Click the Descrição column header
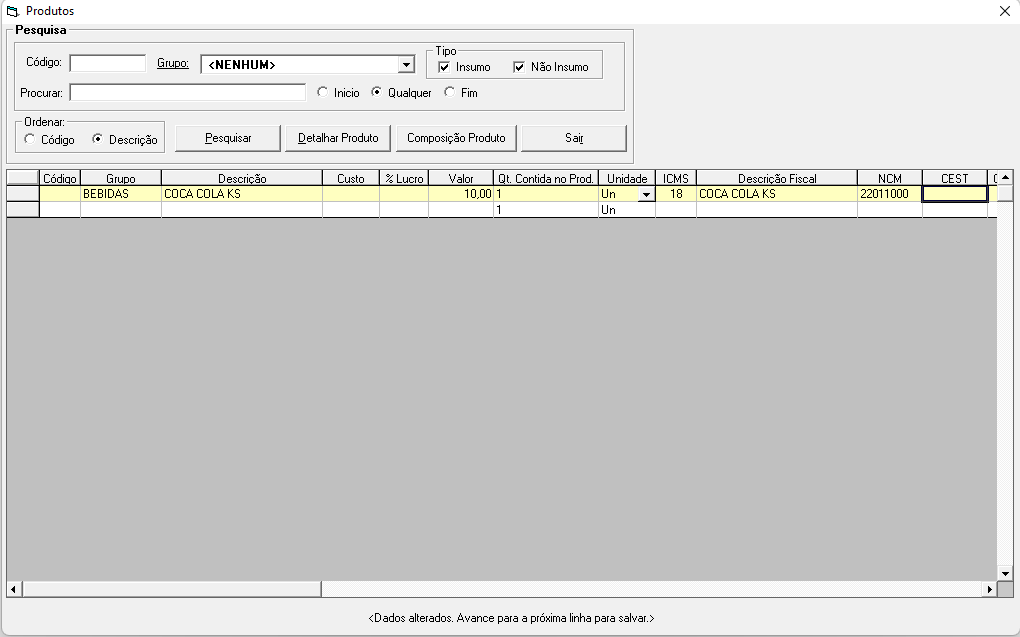The image size is (1020, 637). [x=242, y=178]
